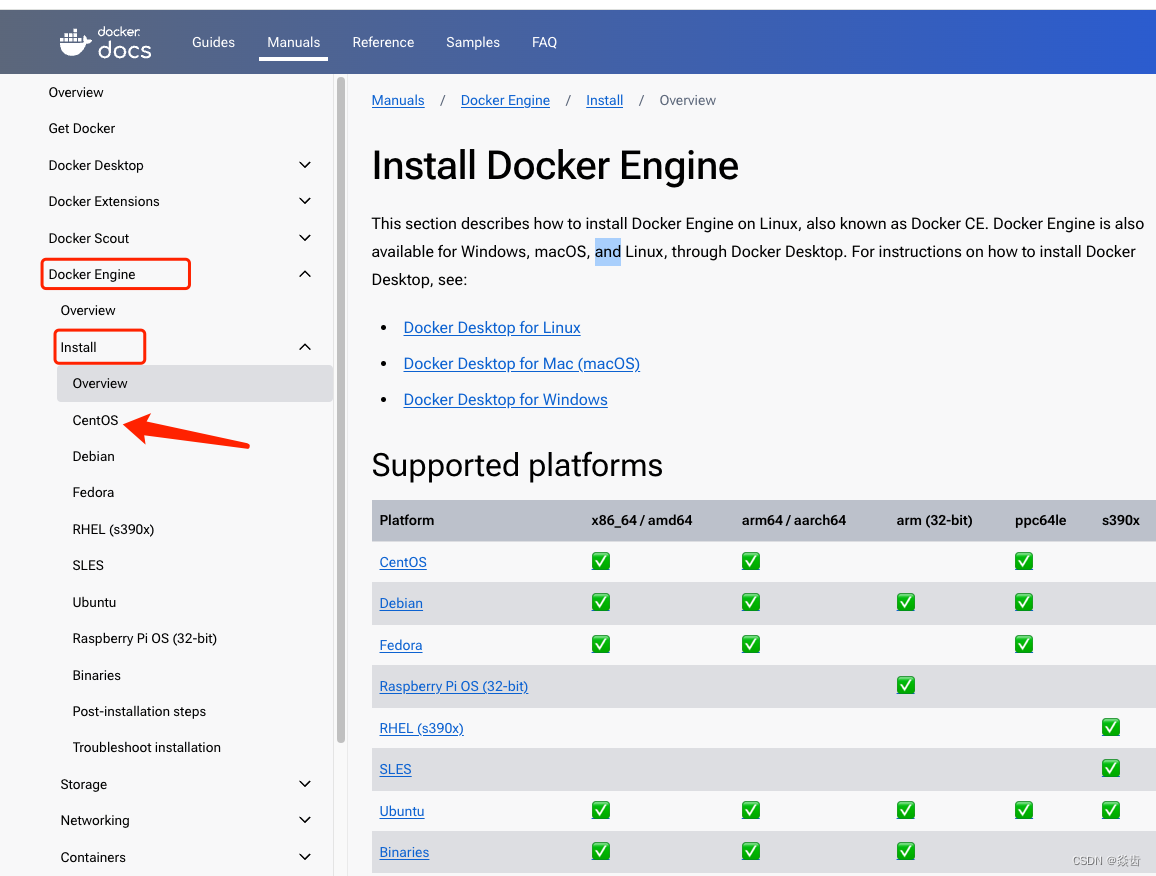Click CentOS link in platforms table
Image resolution: width=1156 pixels, height=876 pixels.
(403, 562)
